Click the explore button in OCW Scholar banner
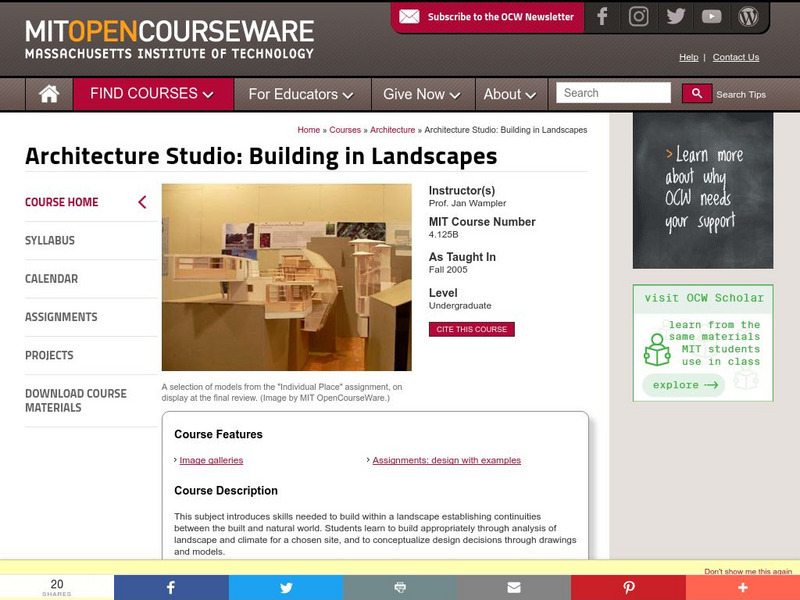 click(x=683, y=385)
